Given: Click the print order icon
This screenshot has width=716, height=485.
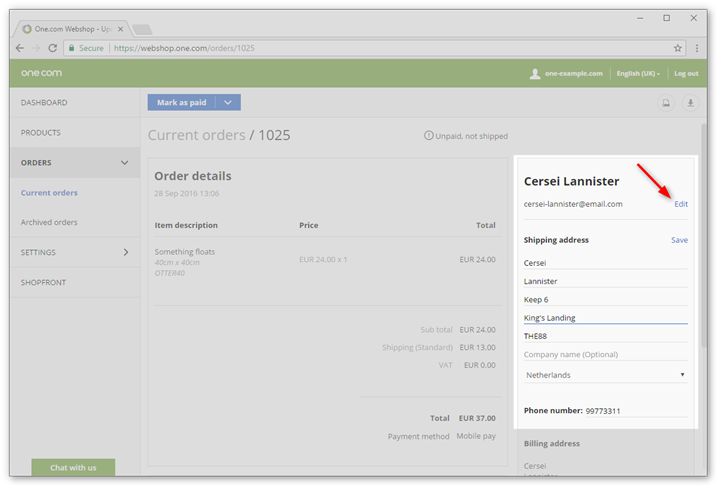Looking at the screenshot, I should pos(666,103).
